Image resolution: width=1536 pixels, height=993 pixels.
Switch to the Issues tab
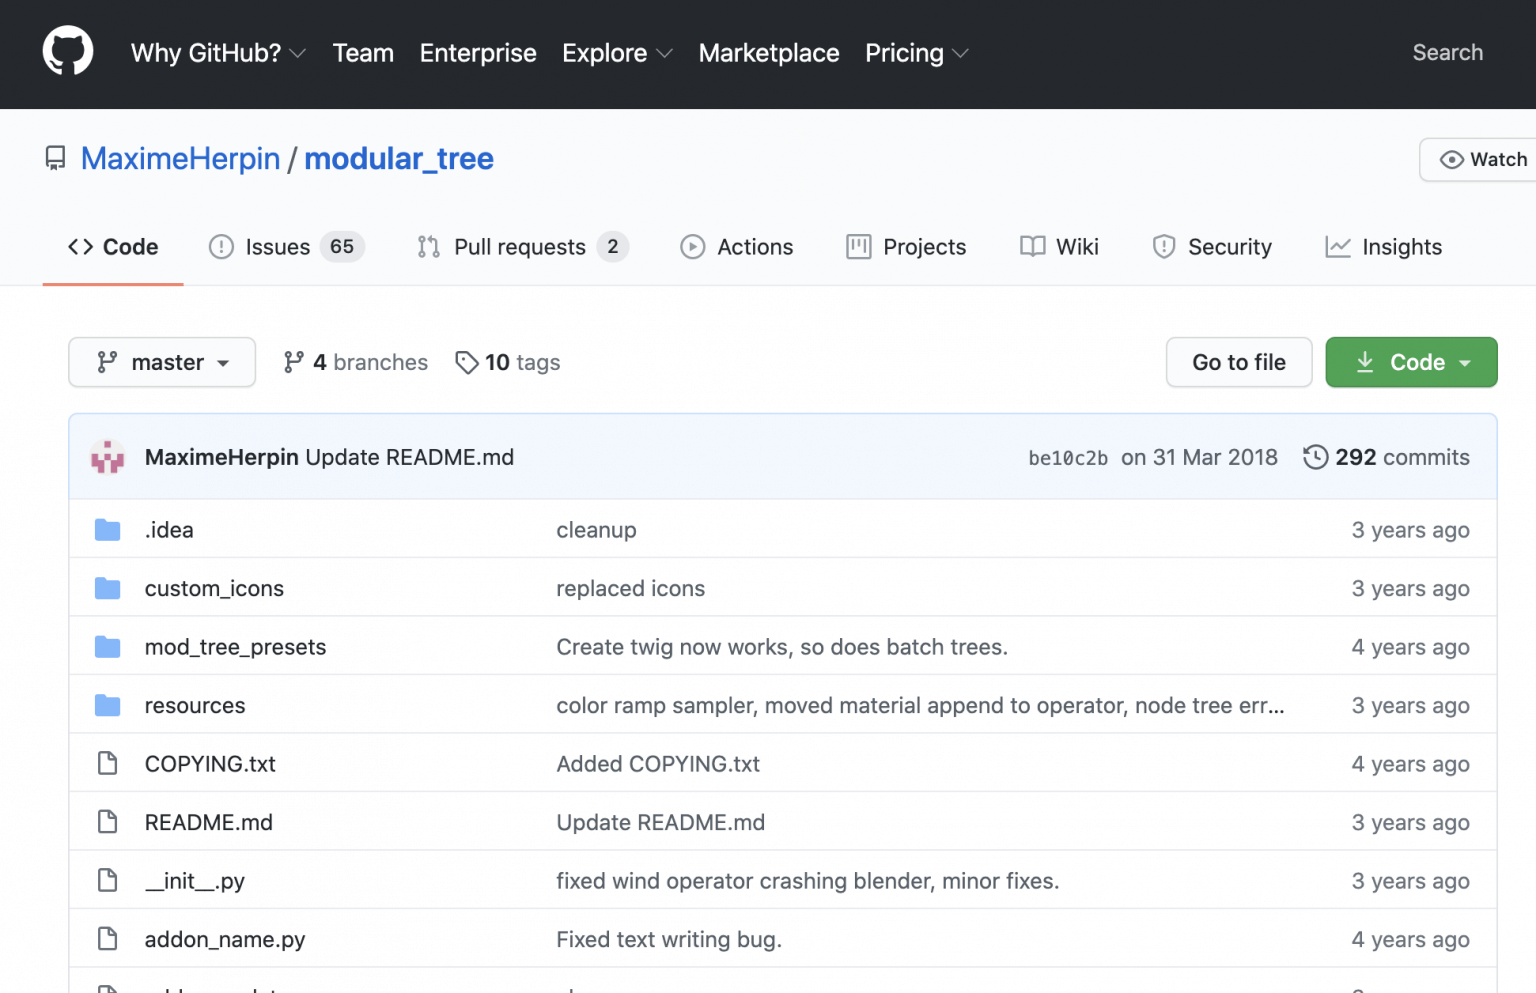(285, 247)
